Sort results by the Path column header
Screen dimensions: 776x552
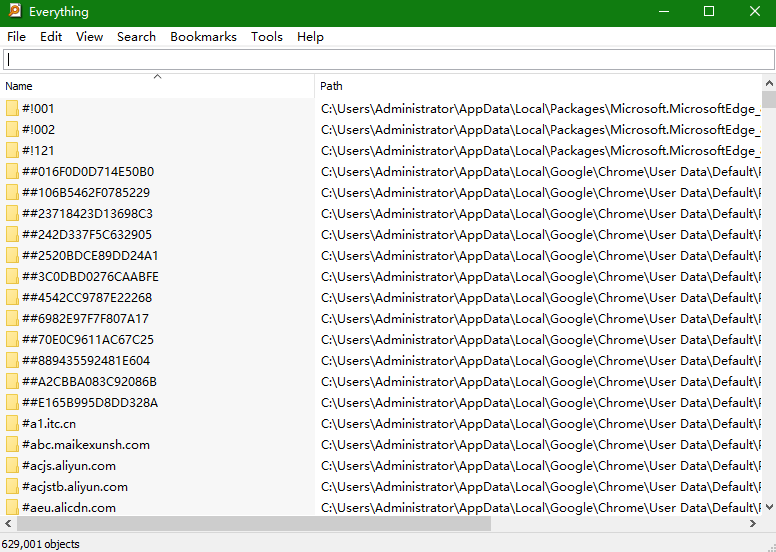pyautogui.click(x=538, y=86)
